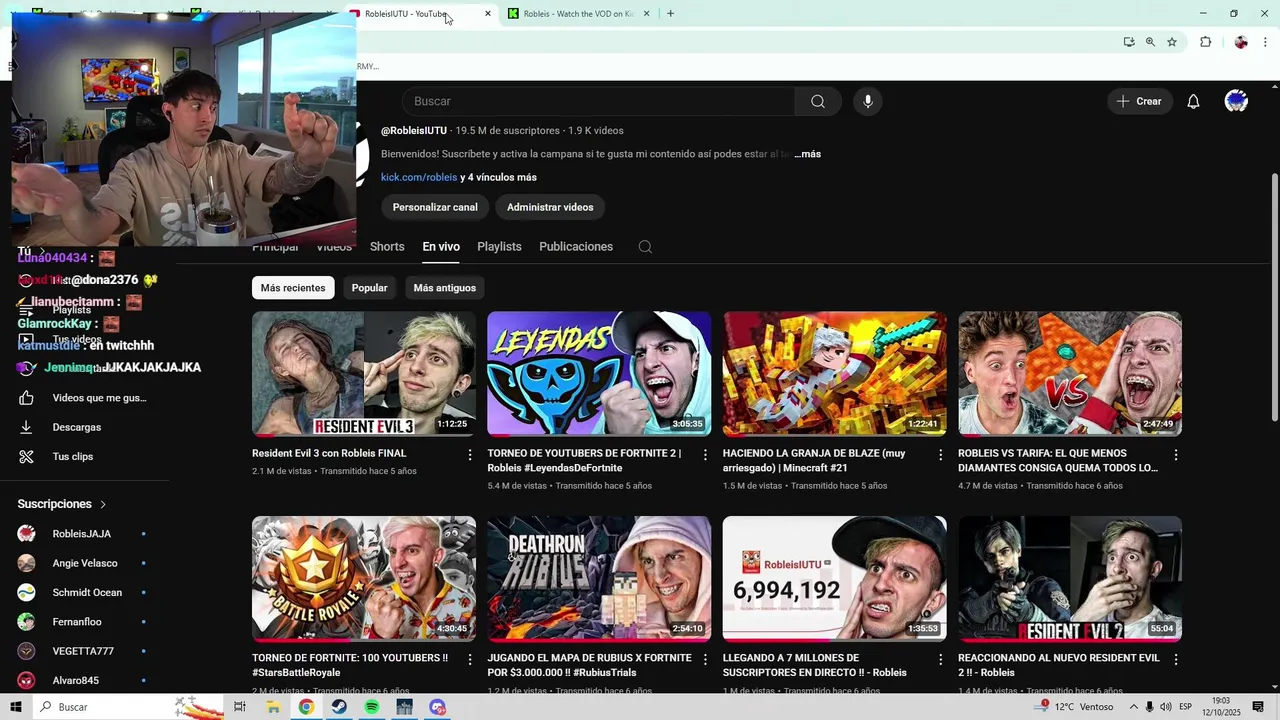Close the RobleisIUTU YouTube tab

coord(488,14)
